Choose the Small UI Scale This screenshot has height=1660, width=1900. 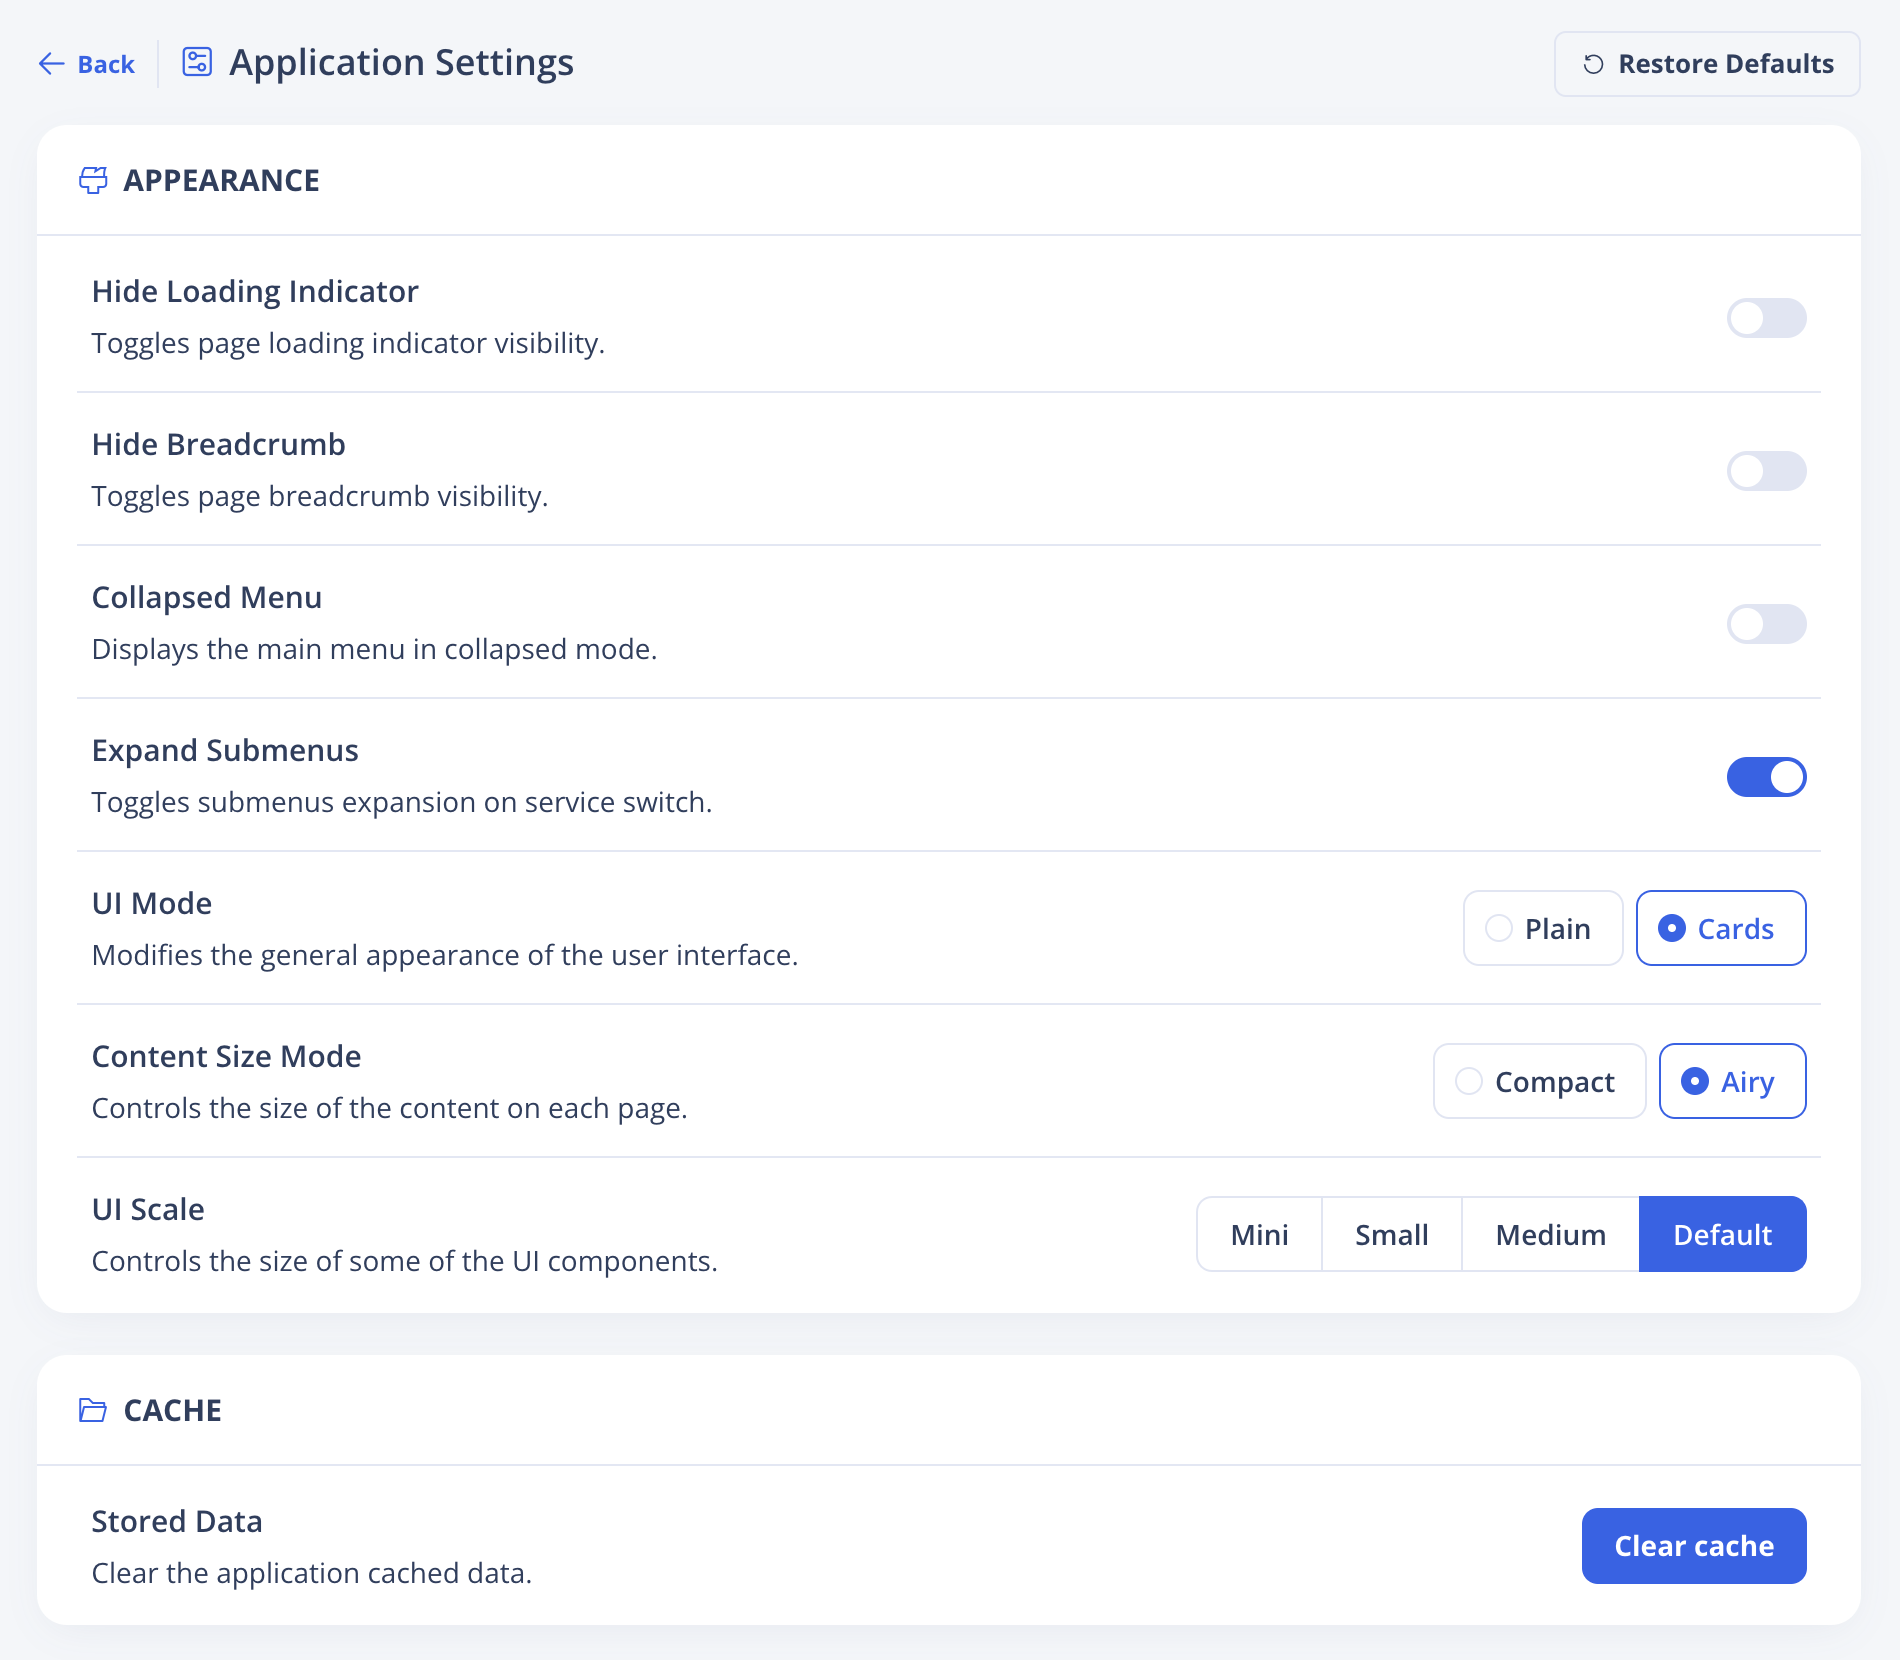coord(1391,1234)
